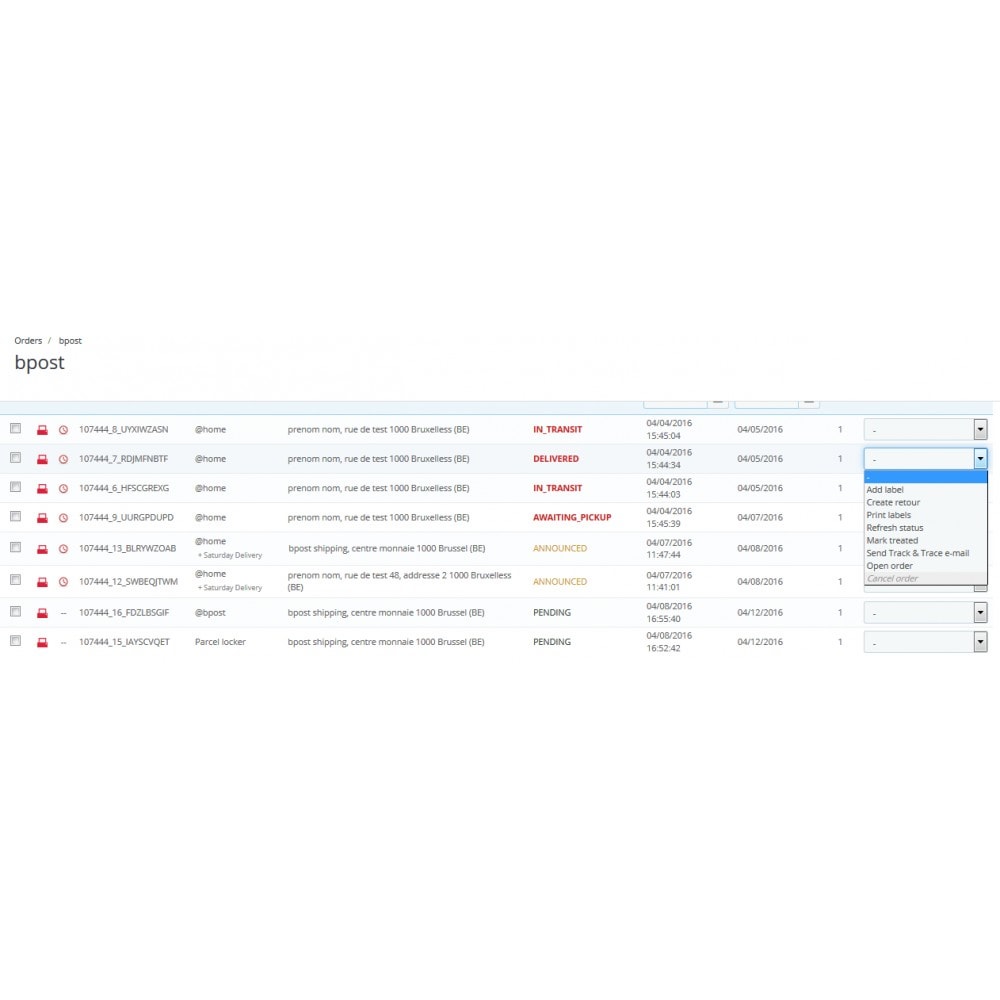
Task: Select 'Refresh status' in the action list
Action: point(925,528)
